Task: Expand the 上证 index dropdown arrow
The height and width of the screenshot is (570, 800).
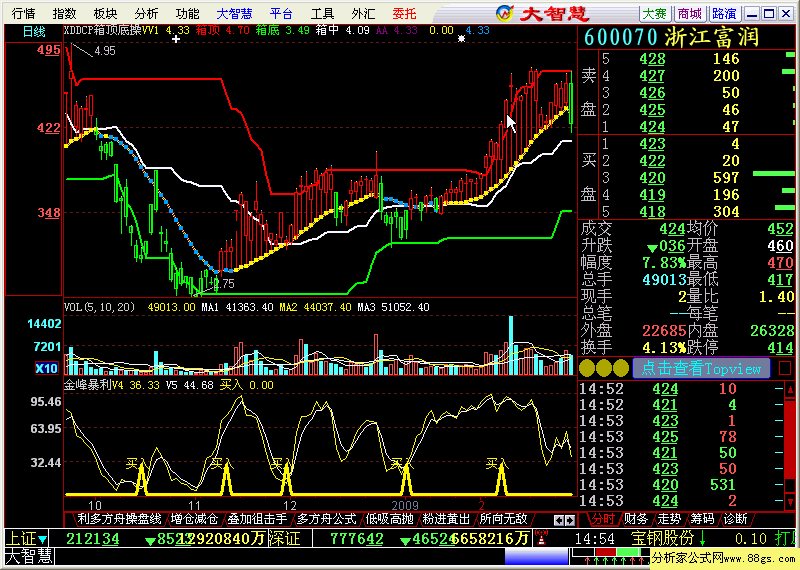Action: 42,539
